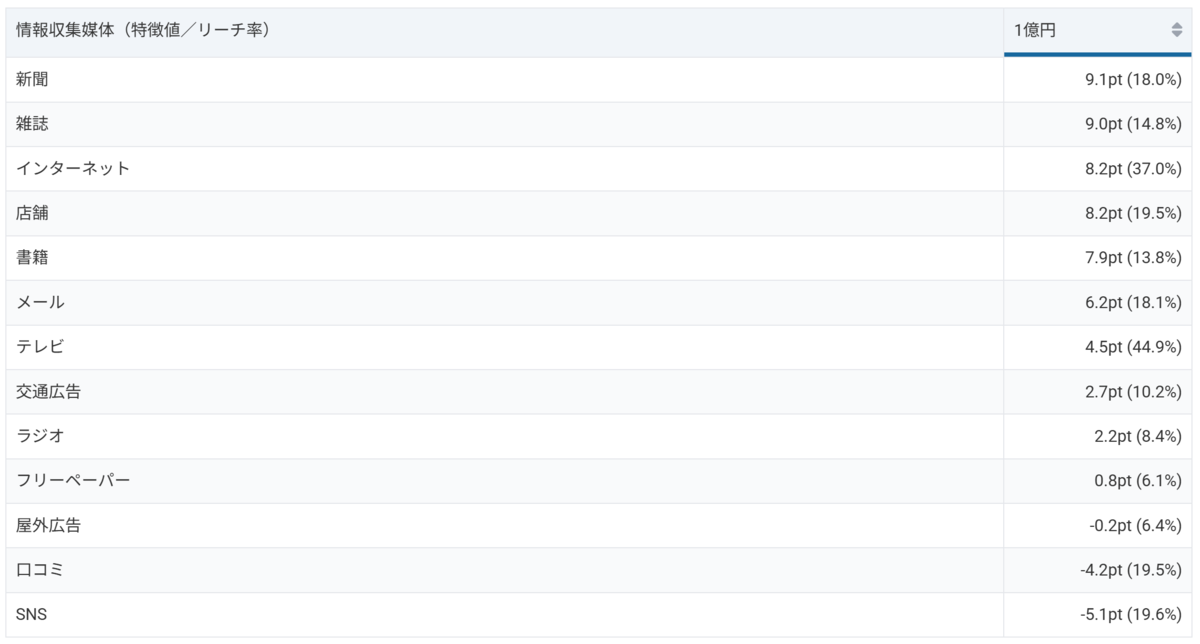
Task: Click the 交通広告 row label
Action: pyautogui.click(x=48, y=392)
